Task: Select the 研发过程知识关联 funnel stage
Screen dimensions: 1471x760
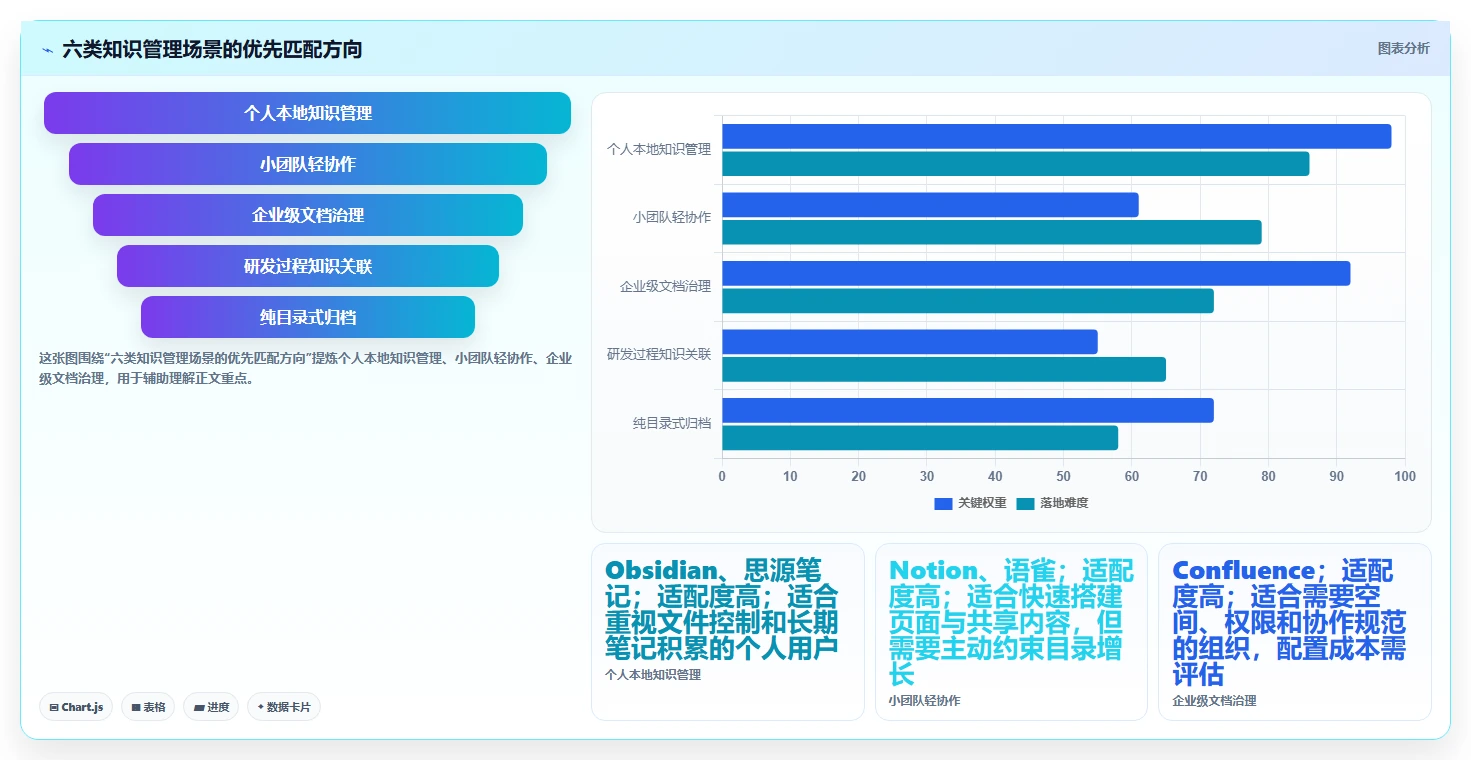Action: (307, 266)
